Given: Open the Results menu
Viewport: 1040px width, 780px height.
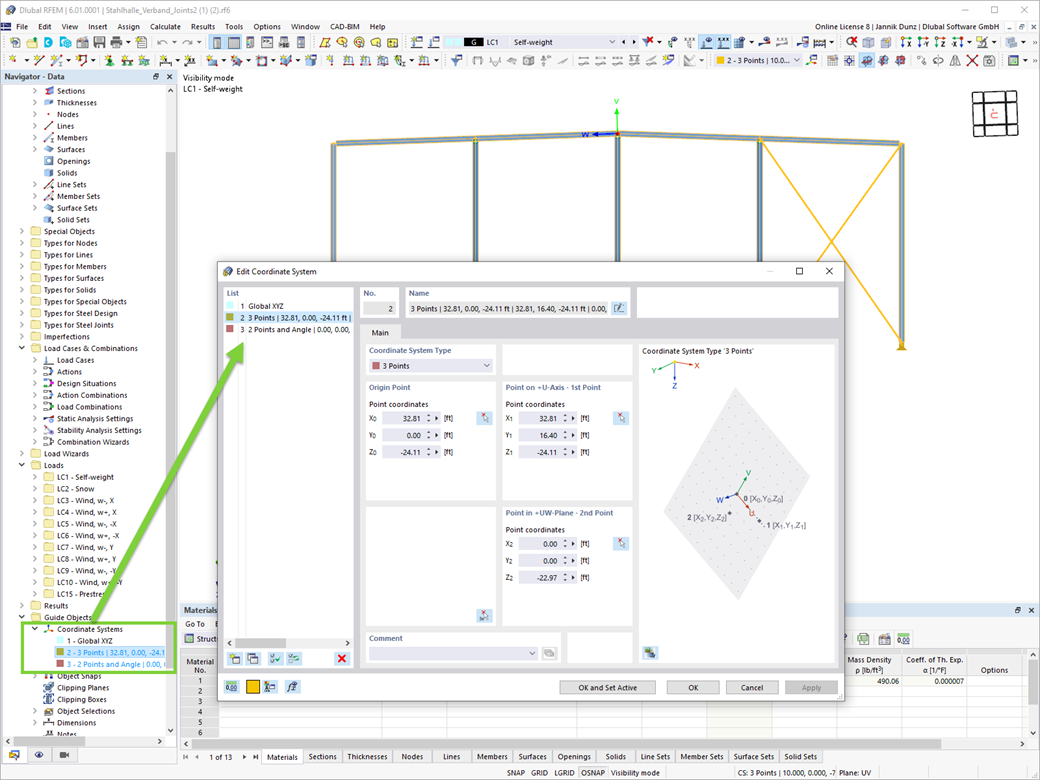Looking at the screenshot, I should pos(202,27).
